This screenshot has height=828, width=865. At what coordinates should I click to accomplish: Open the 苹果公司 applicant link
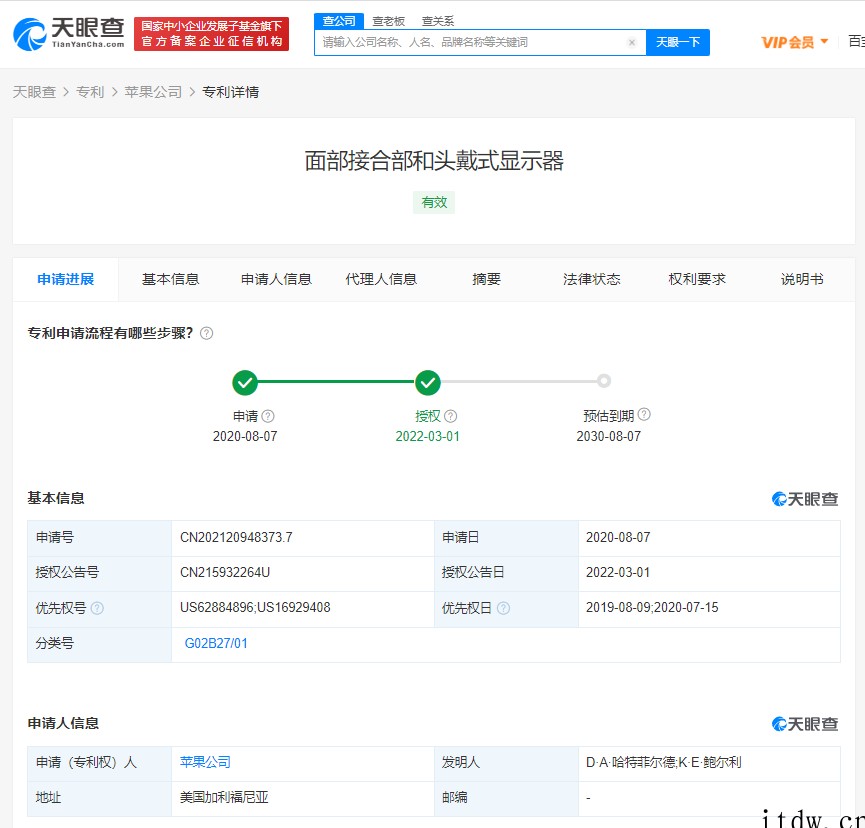205,762
